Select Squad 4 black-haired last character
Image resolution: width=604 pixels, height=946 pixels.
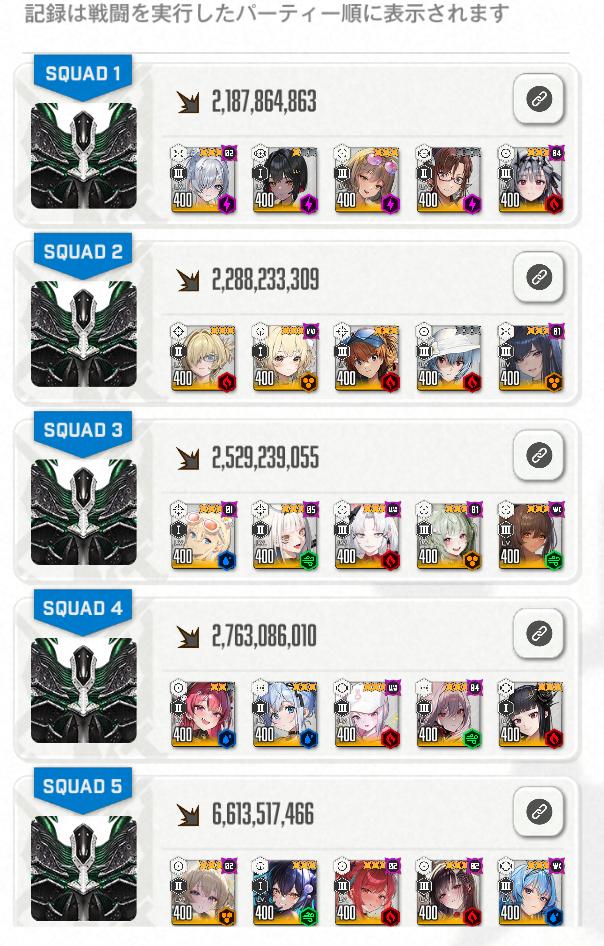point(531,714)
